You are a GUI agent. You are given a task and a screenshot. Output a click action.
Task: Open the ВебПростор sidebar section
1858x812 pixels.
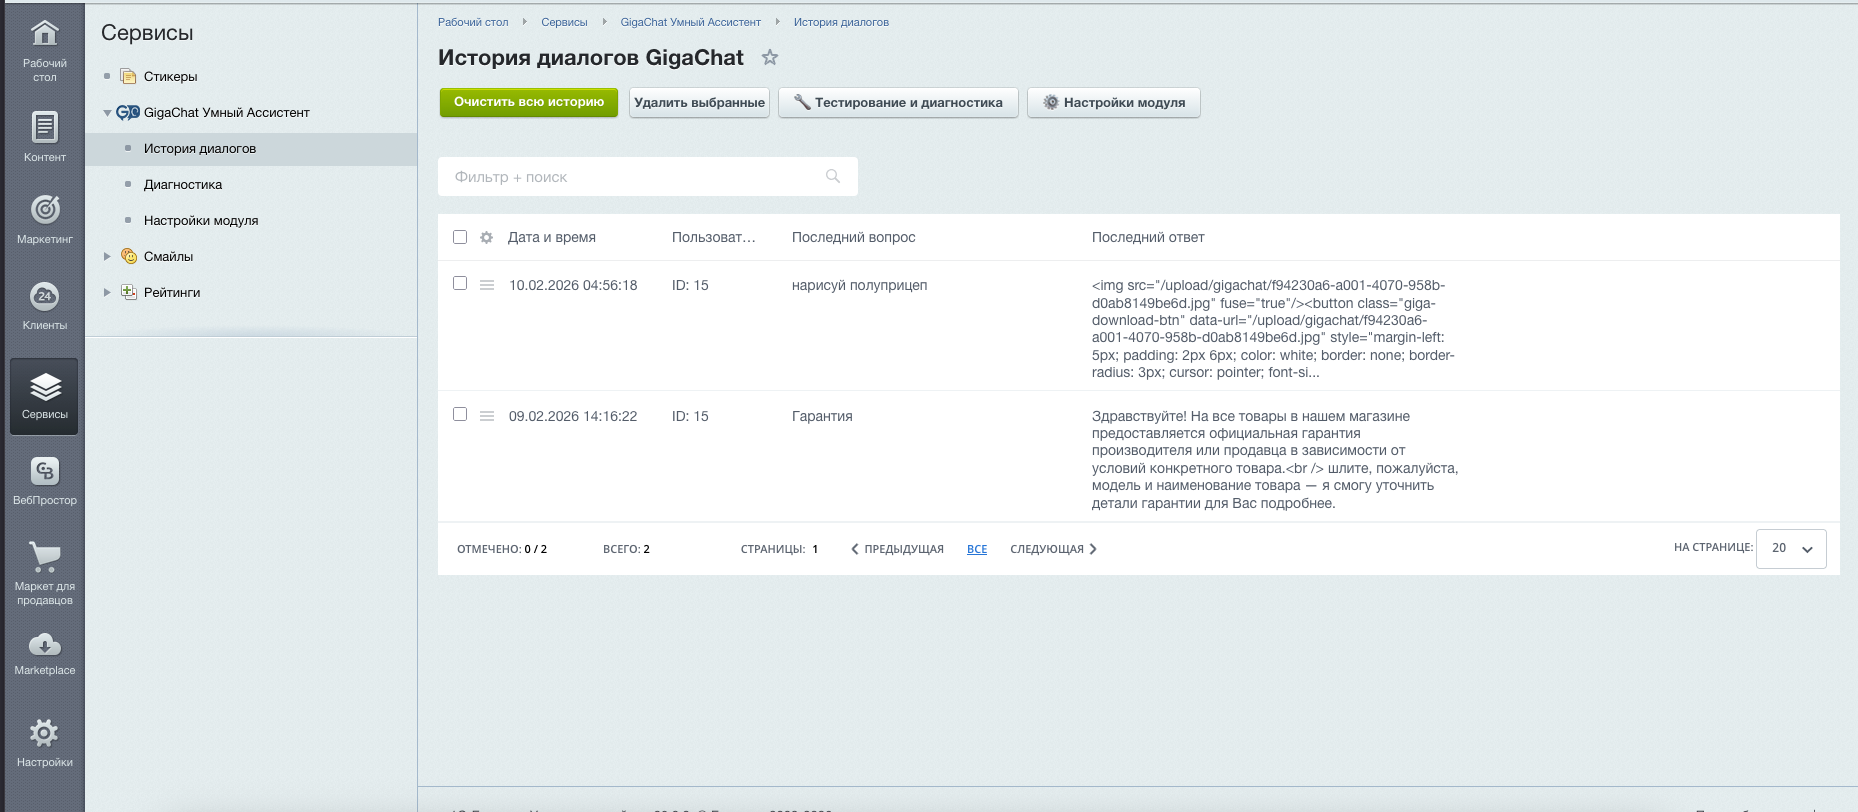(x=45, y=481)
